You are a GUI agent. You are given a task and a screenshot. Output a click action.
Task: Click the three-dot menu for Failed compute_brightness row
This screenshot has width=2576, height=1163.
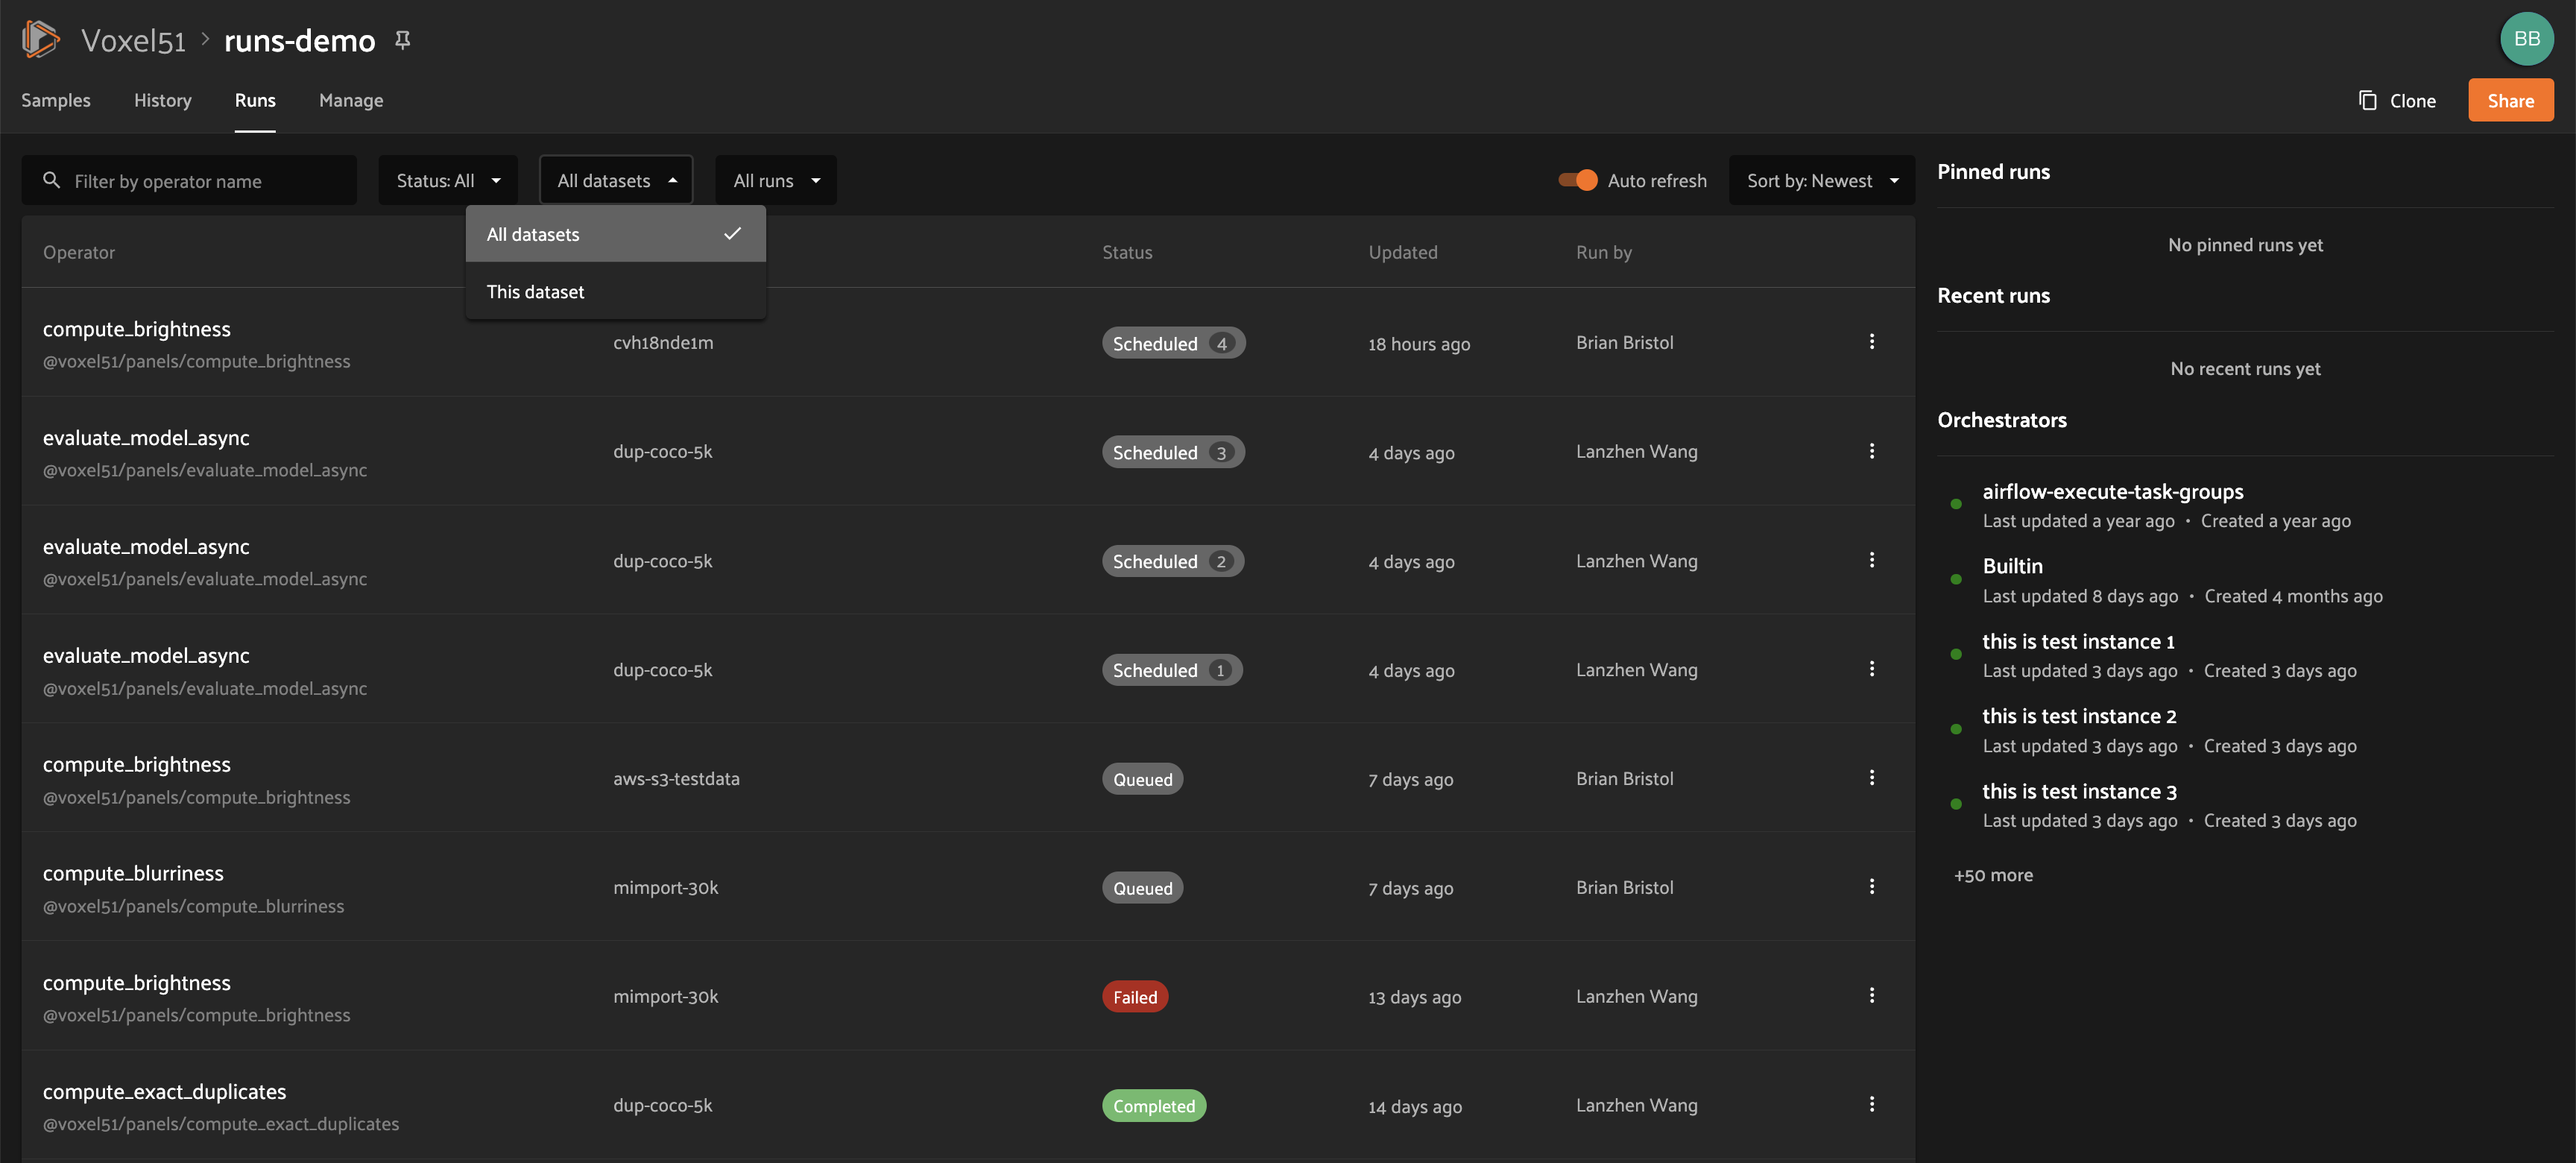[x=1871, y=995]
